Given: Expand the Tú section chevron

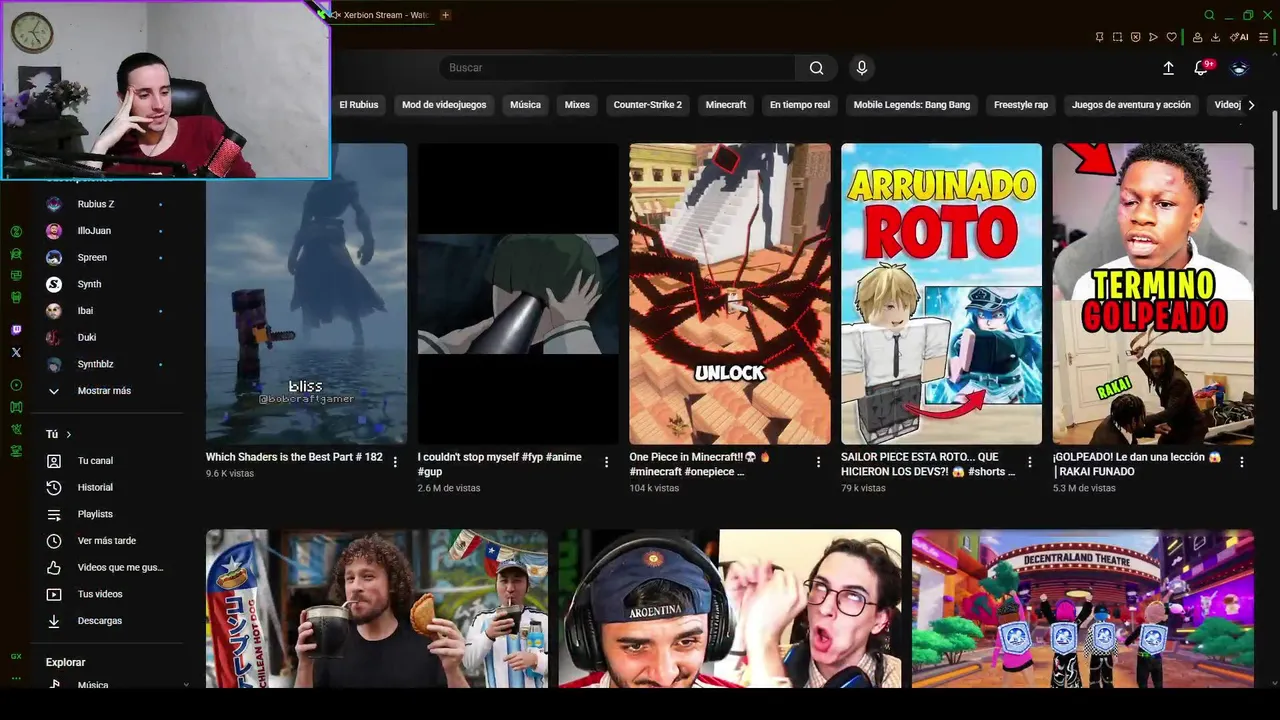Looking at the screenshot, I should click(x=68, y=434).
